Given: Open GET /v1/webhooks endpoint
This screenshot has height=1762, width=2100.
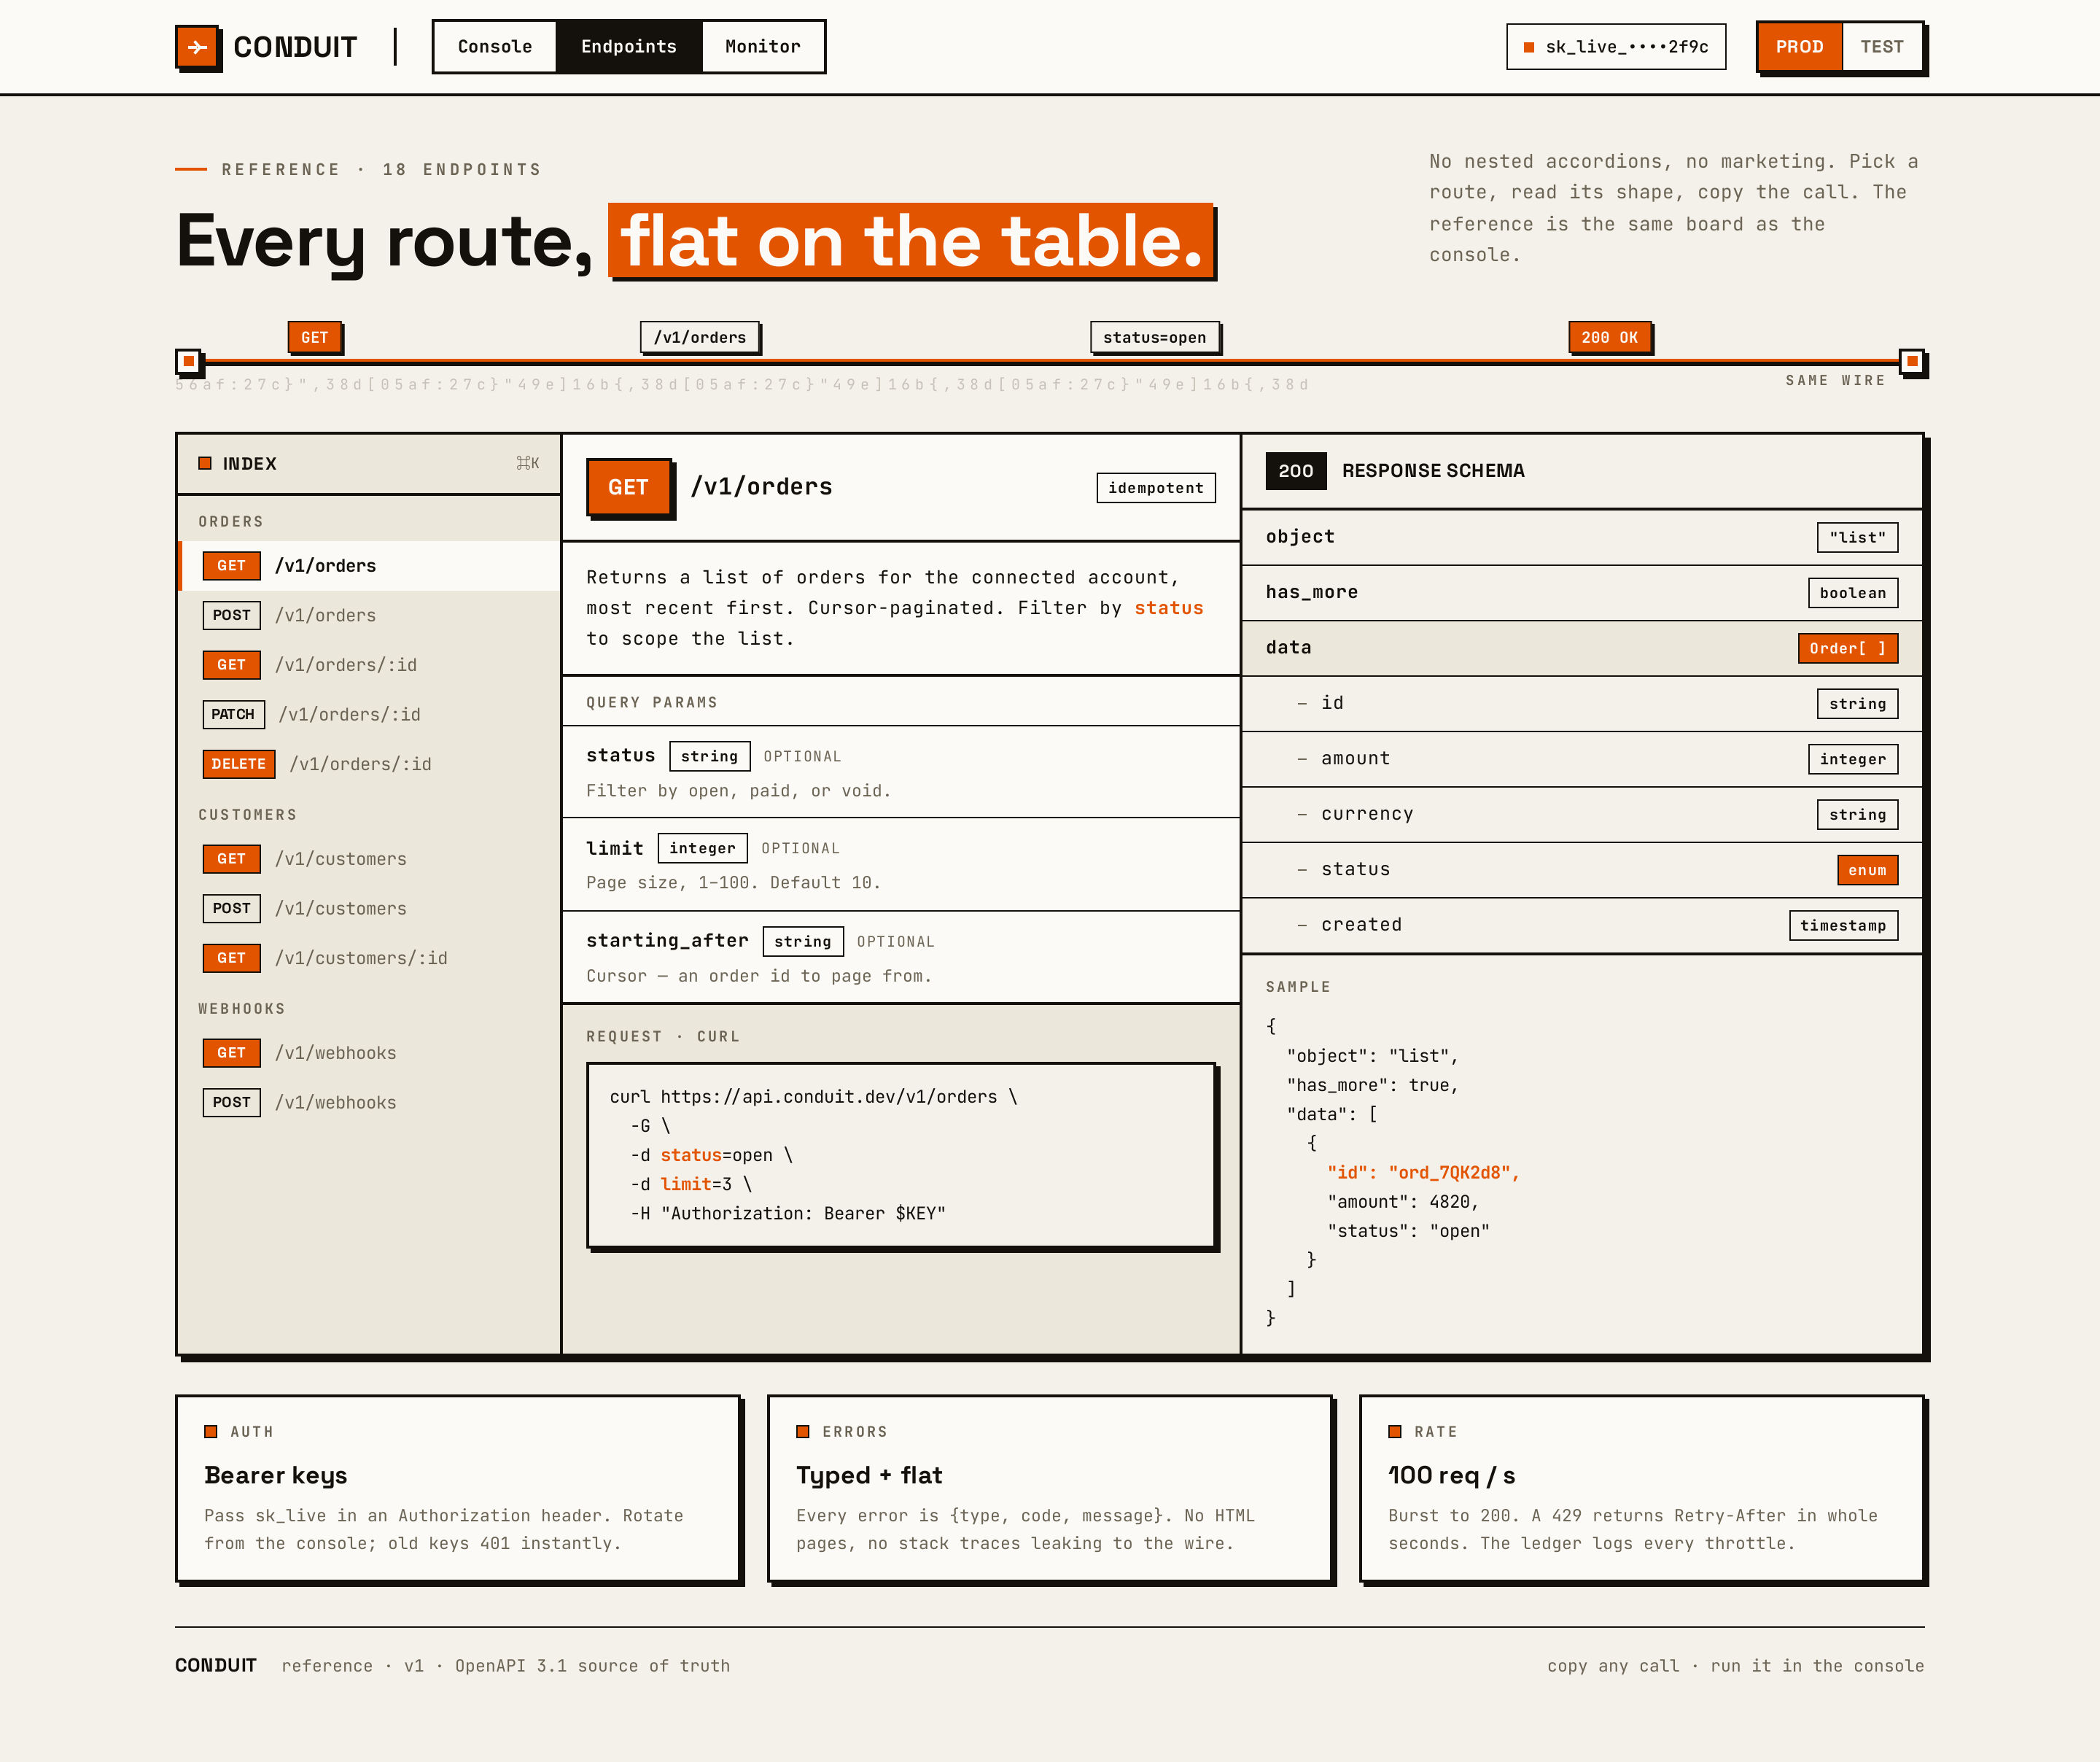Looking at the screenshot, I should point(369,1053).
